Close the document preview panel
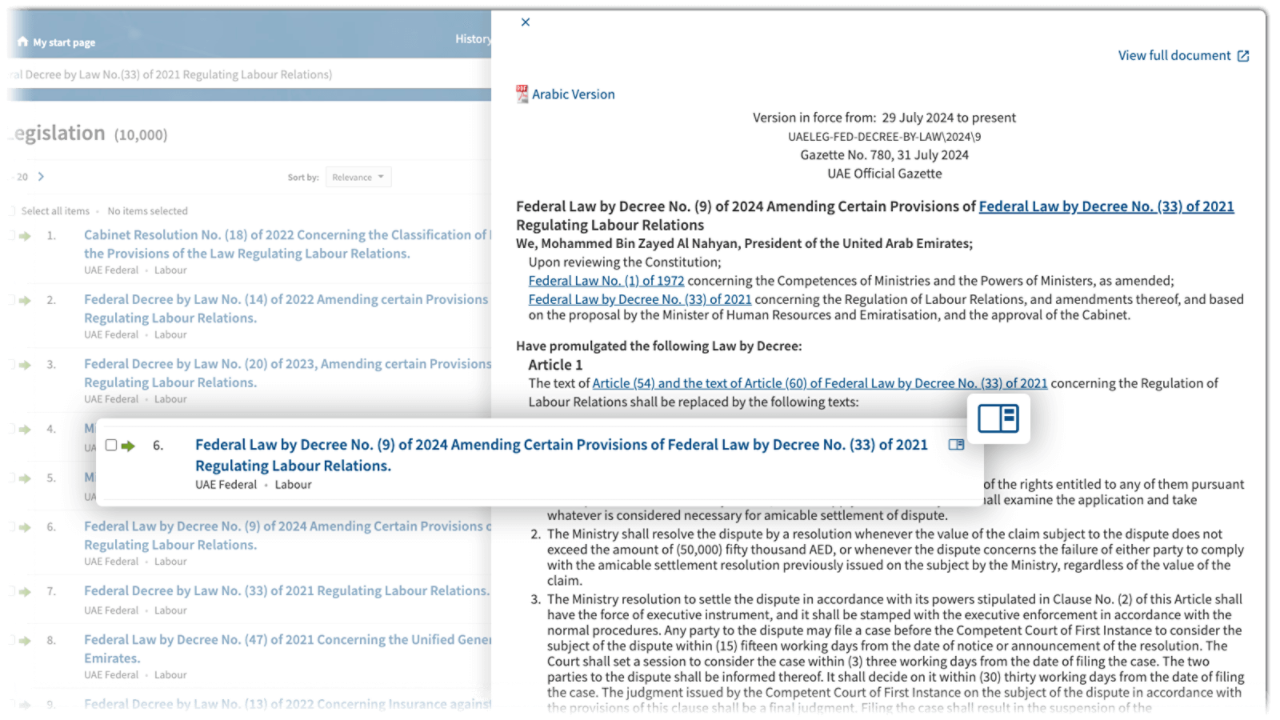Image resolution: width=1280 pixels, height=720 pixels. point(525,22)
